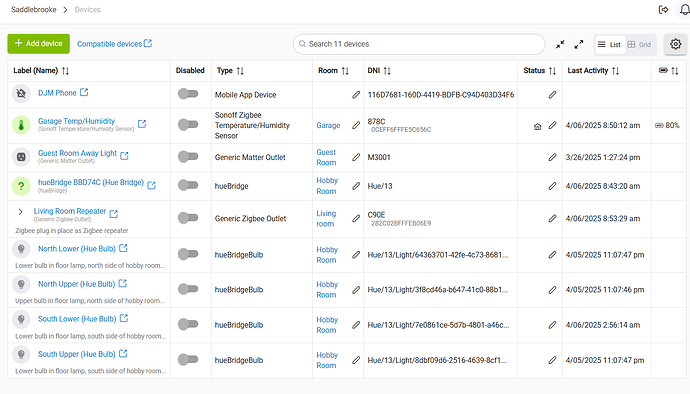Open Living room link for Repeater
The image size is (690, 394).
click(326, 218)
